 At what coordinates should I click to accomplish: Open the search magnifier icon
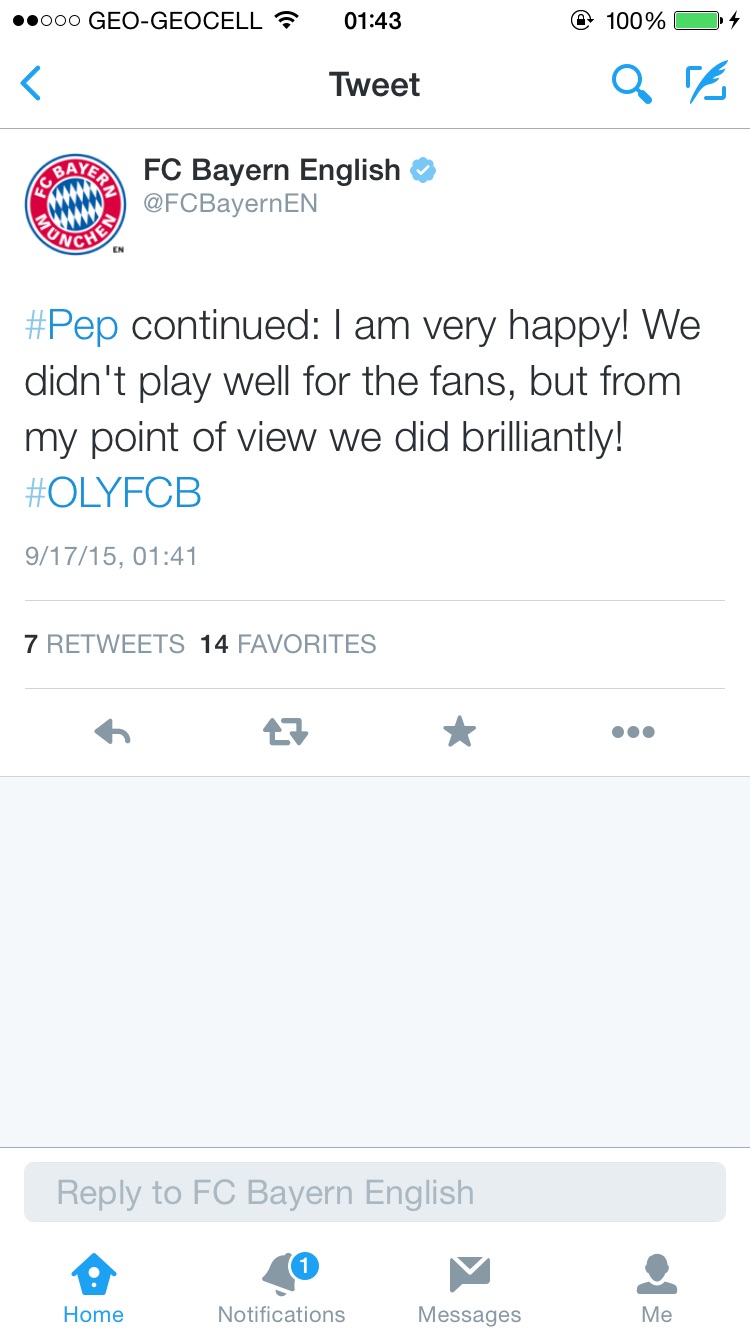(x=631, y=84)
